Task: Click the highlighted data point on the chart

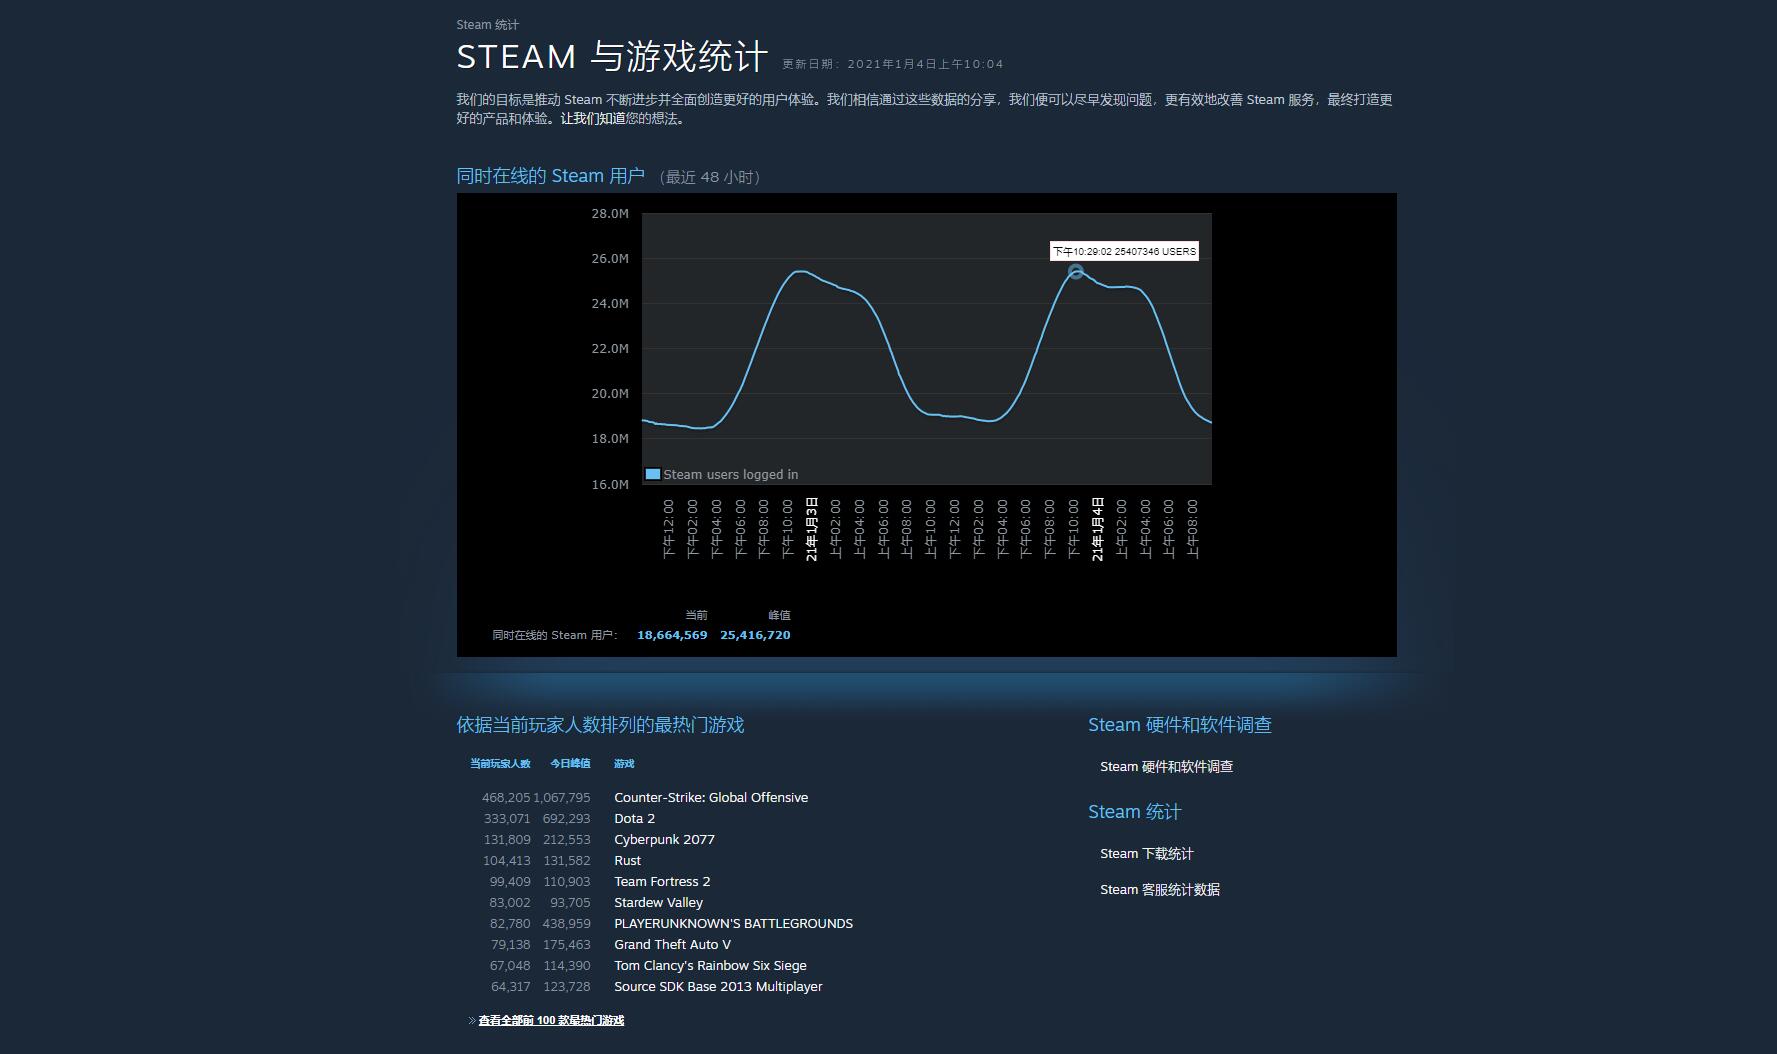Action: pos(1076,271)
